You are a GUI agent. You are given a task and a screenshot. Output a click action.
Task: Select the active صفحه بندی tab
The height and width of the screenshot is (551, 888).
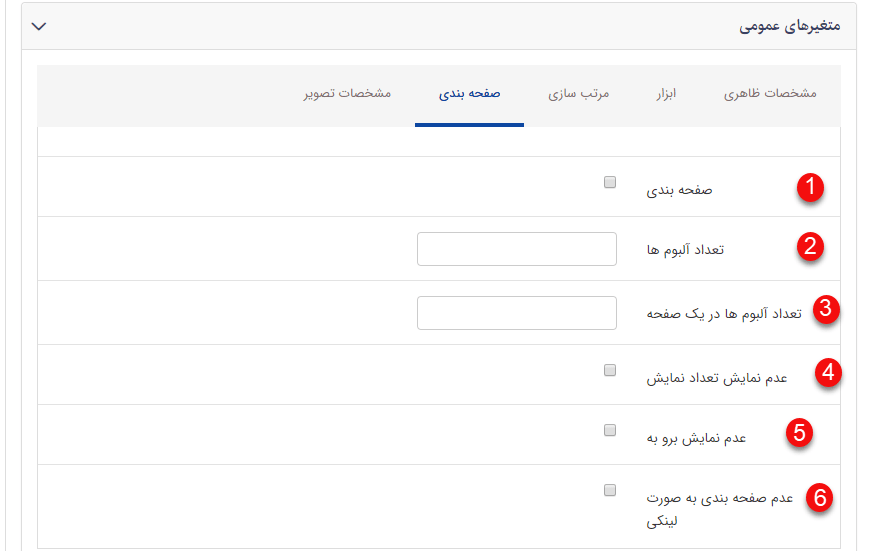(469, 94)
